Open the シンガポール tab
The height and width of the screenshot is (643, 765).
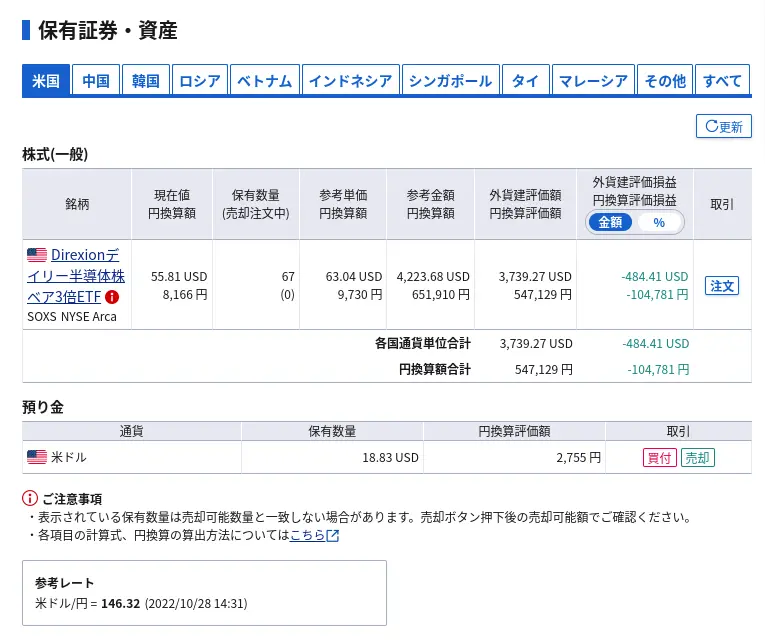450,80
